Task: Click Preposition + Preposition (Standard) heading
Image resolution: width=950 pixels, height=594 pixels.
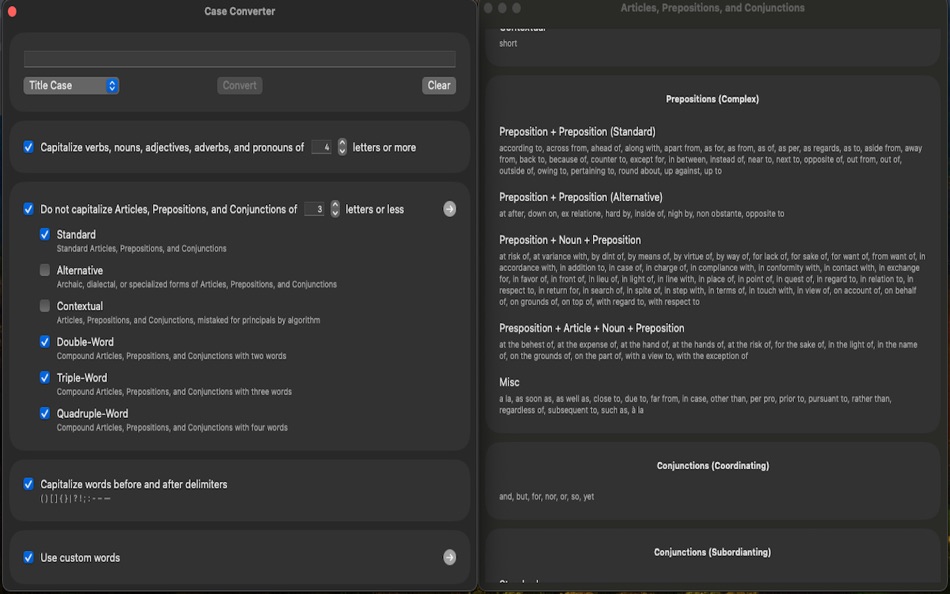Action: [x=577, y=132]
